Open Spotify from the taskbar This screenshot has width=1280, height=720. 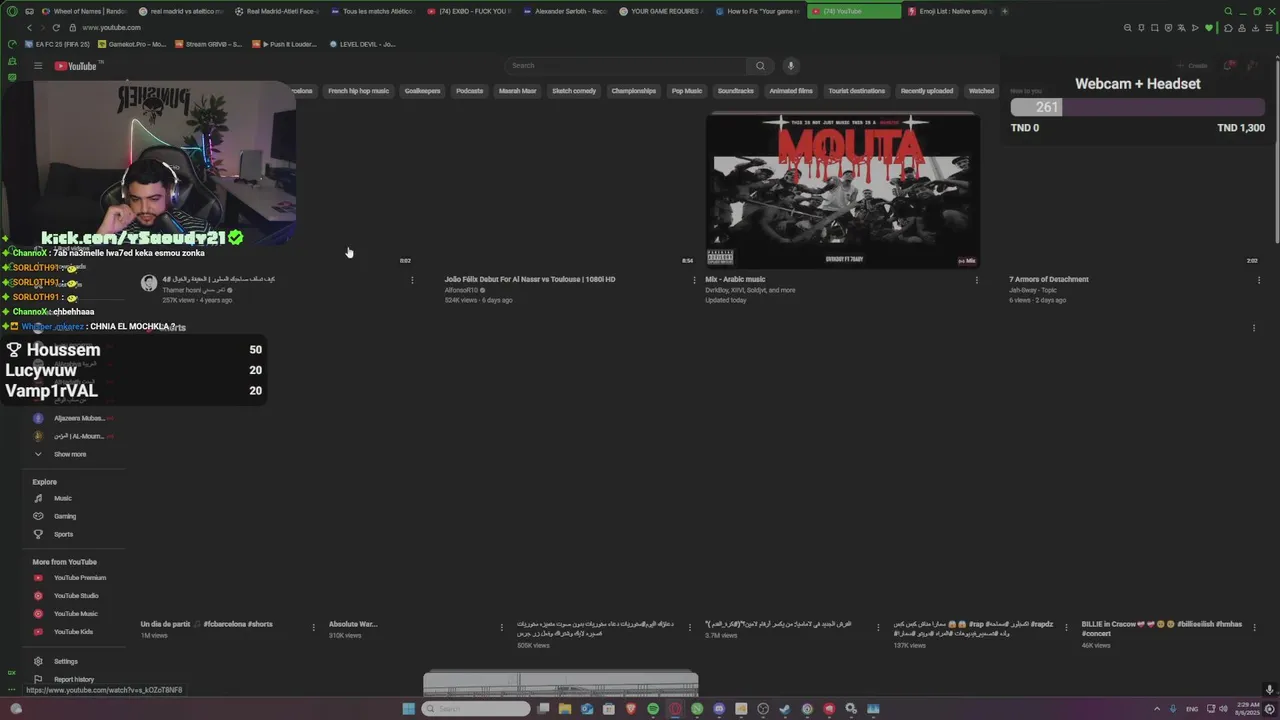tap(653, 709)
